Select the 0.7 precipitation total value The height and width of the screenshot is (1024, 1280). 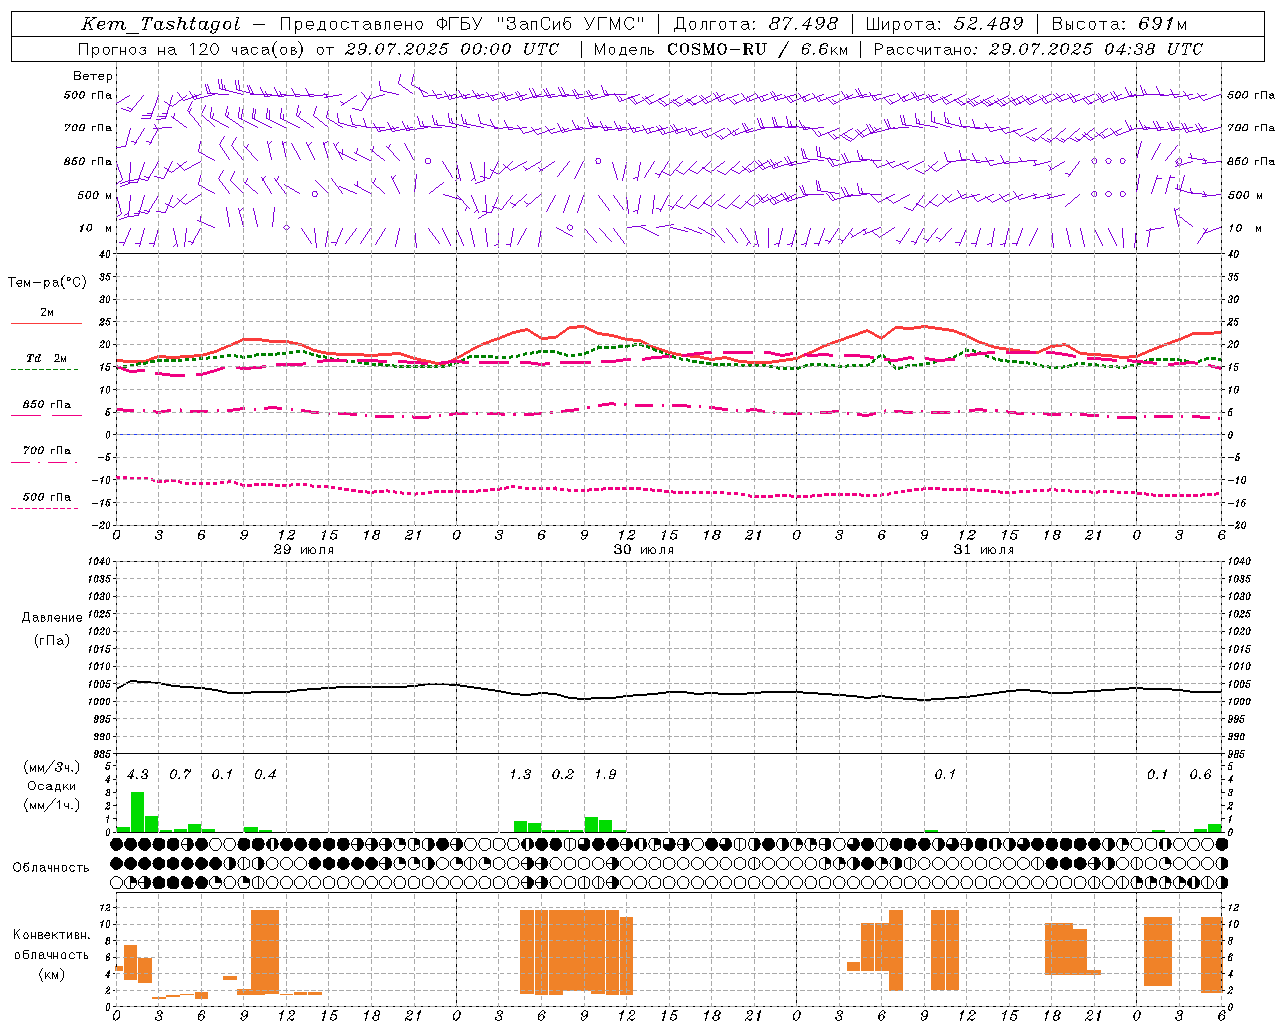point(180,775)
